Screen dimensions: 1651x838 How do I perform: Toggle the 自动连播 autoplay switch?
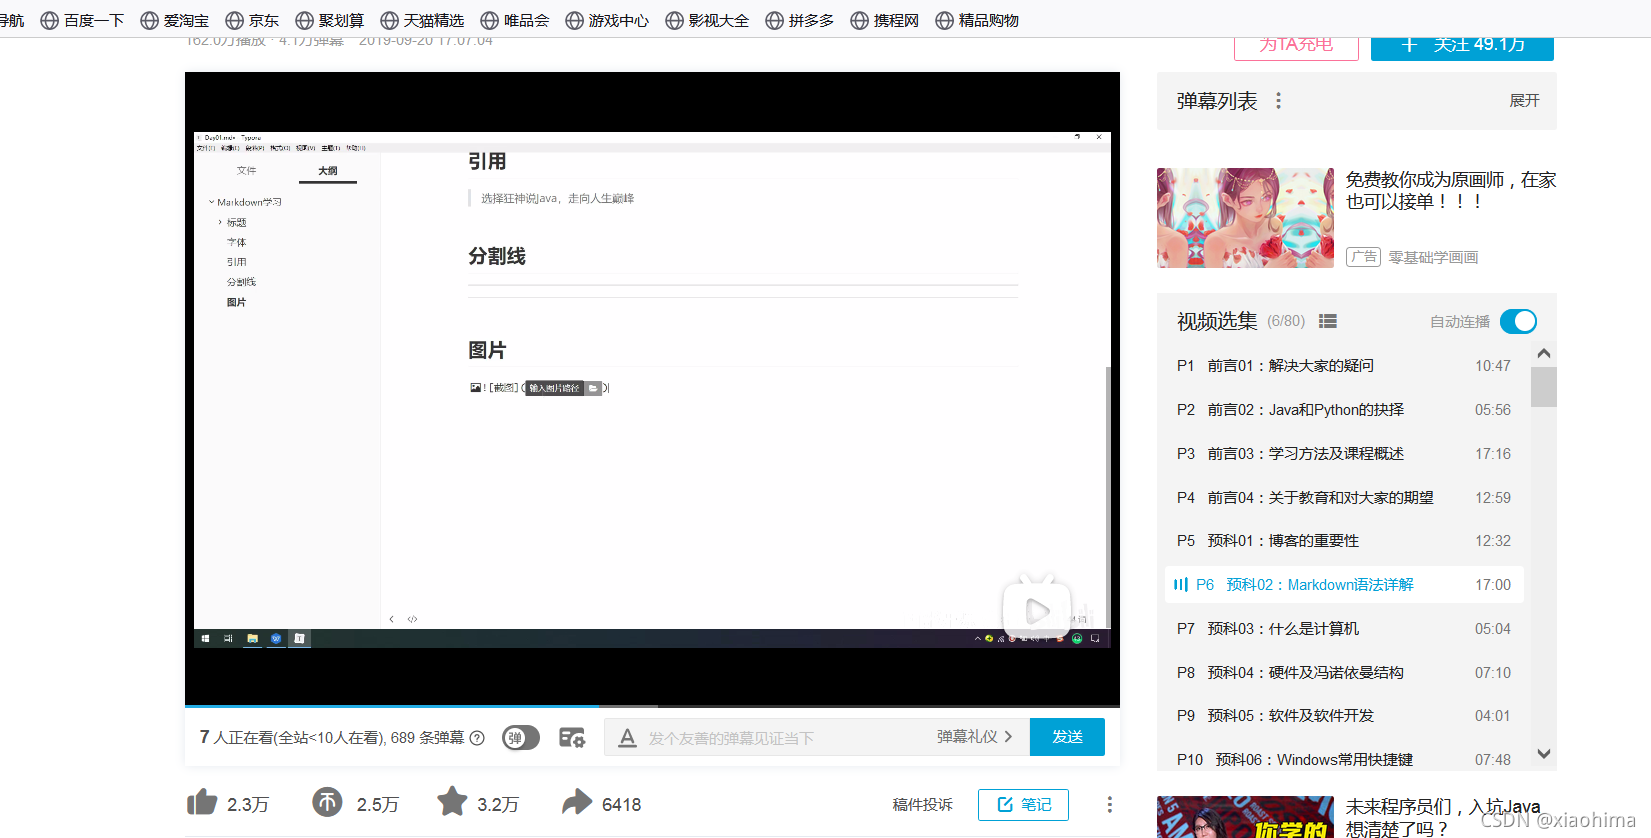1518,321
